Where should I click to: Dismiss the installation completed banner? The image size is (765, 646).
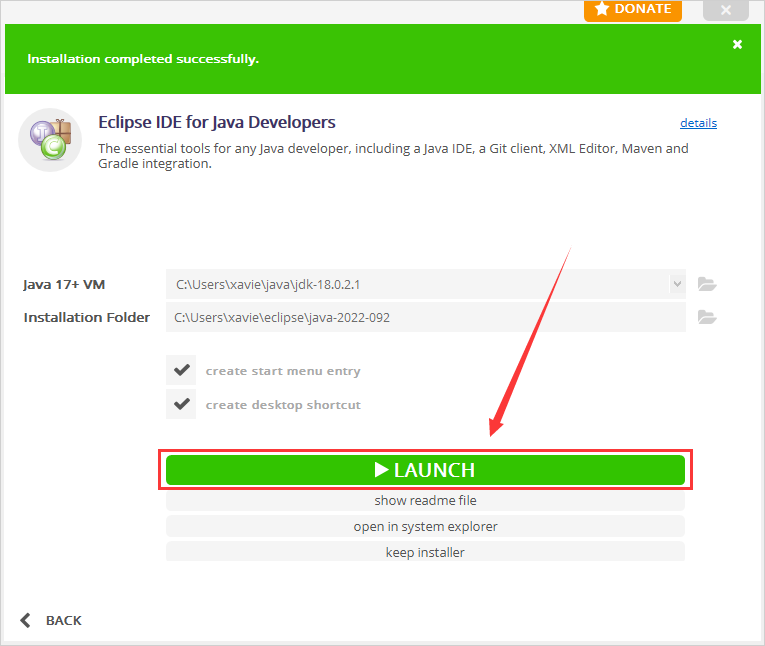(x=737, y=44)
